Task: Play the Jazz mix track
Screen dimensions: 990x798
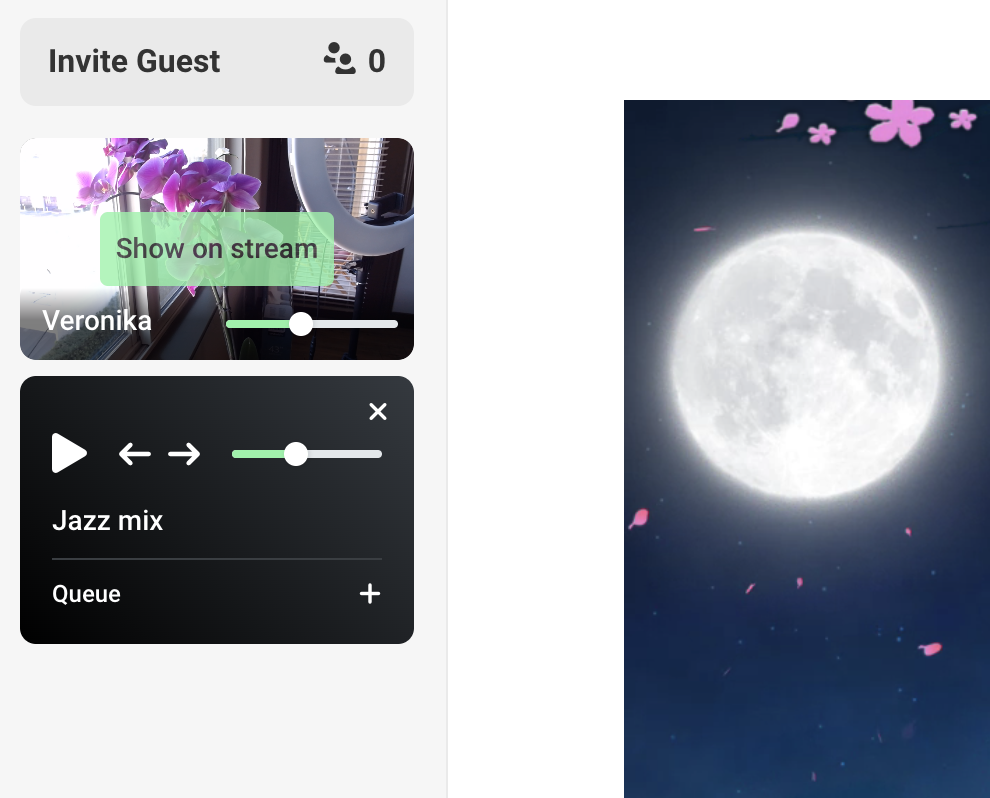Action: pyautogui.click(x=69, y=453)
